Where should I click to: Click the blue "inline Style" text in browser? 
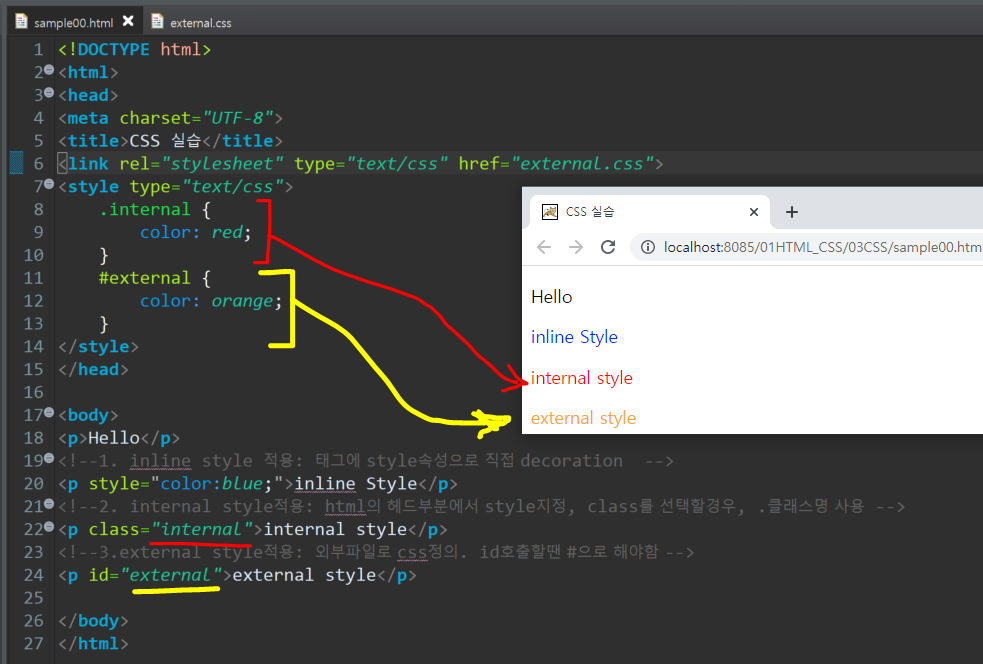pos(574,337)
